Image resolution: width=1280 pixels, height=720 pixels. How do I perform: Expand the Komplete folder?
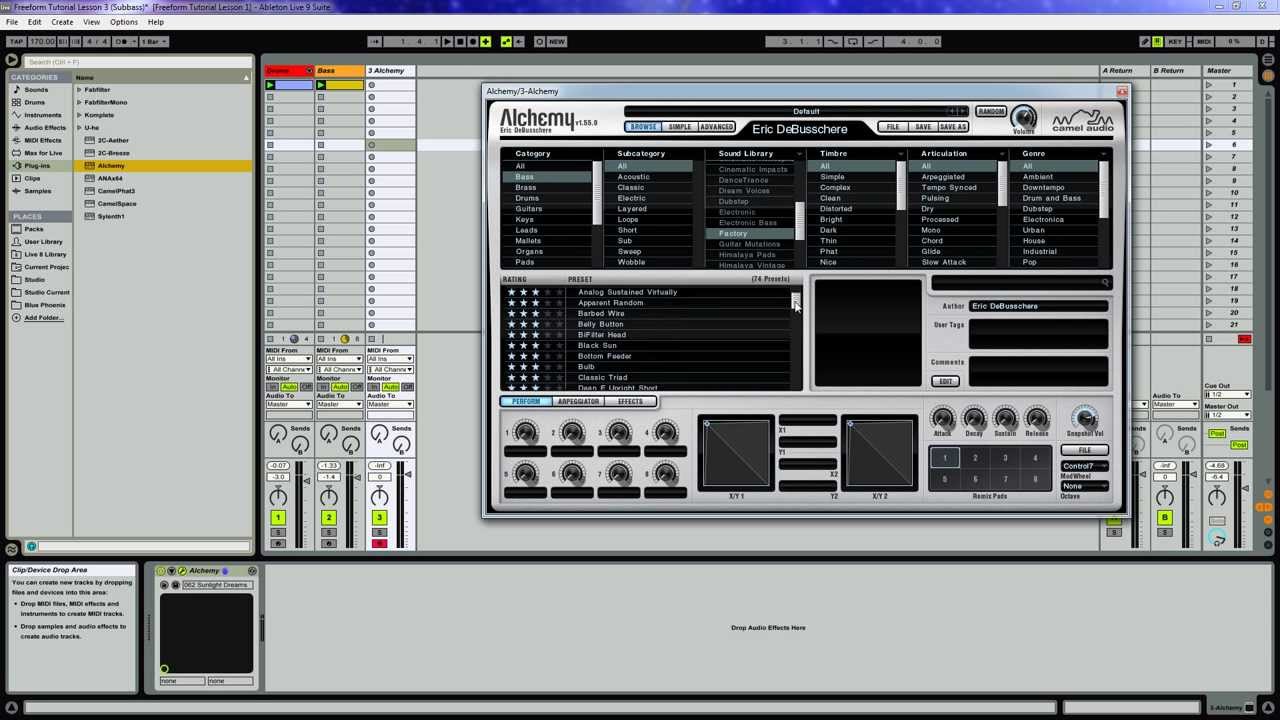click(x=79, y=115)
